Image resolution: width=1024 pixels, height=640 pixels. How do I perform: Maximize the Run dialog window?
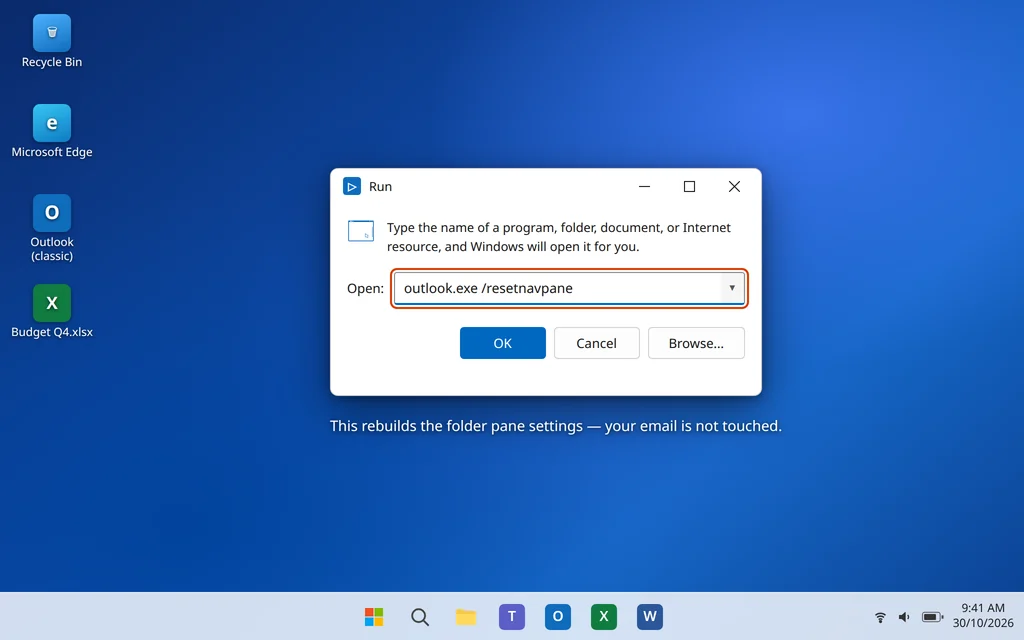[x=689, y=186]
